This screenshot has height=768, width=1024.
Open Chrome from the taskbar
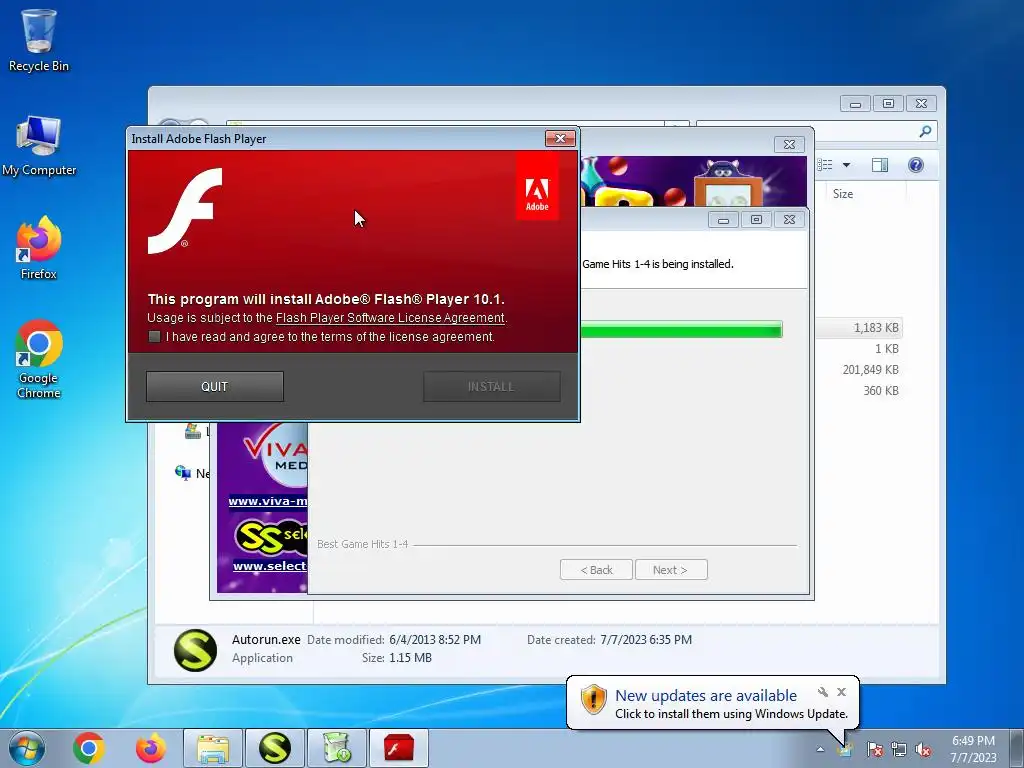coord(89,748)
